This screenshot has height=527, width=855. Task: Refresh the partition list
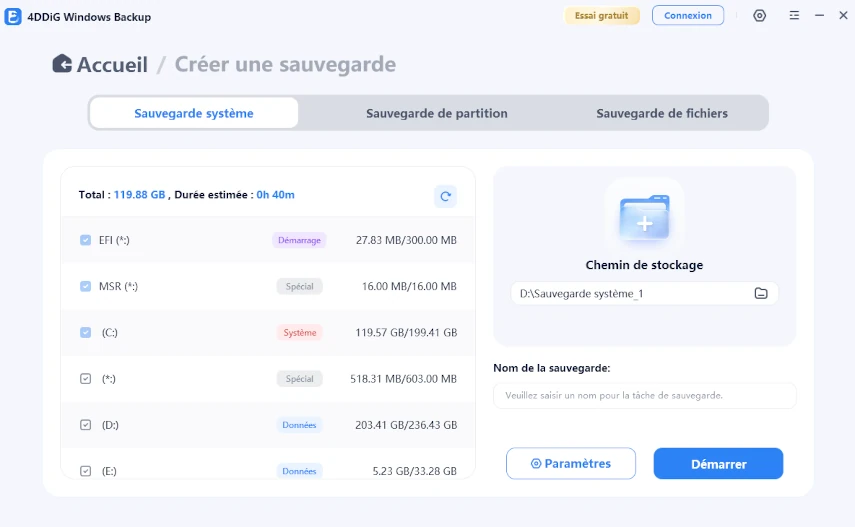pyautogui.click(x=445, y=196)
